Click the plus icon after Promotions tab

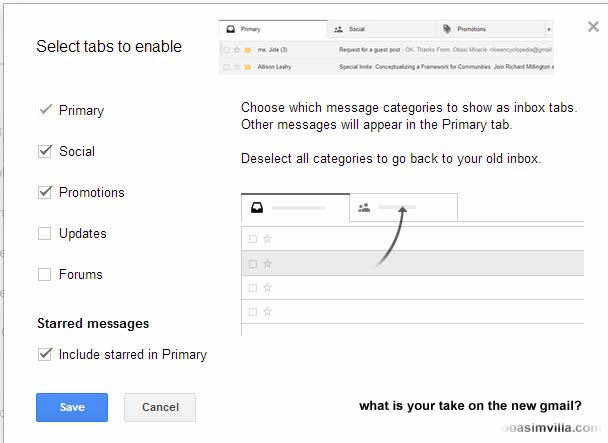[548, 30]
